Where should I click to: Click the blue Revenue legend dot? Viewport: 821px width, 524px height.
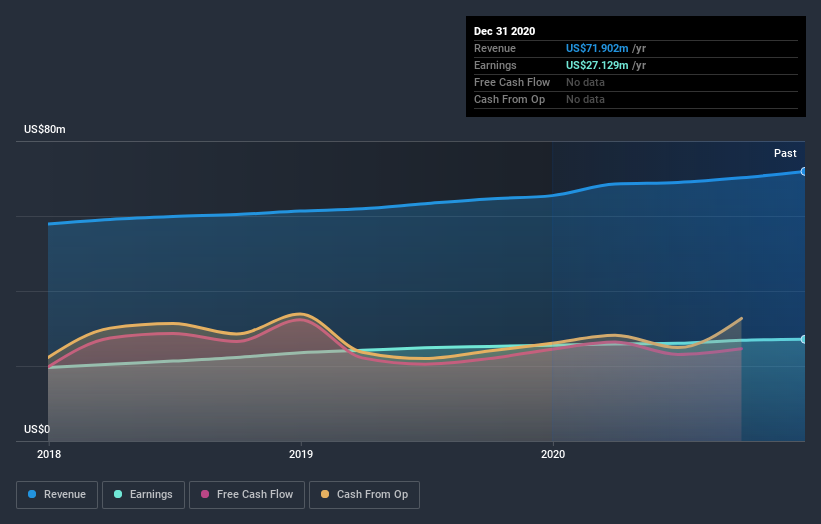point(32,494)
